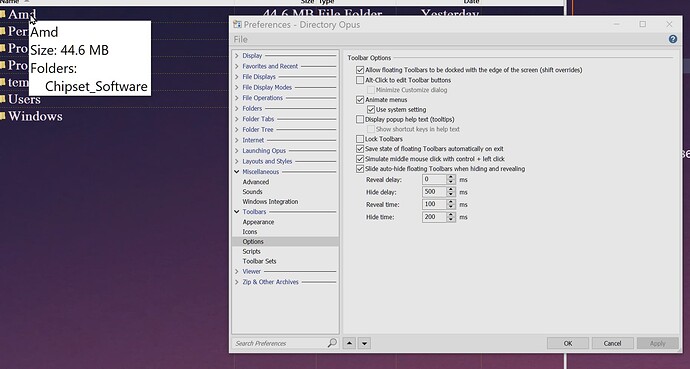
Task: Expand the Display category
Action: point(237,55)
